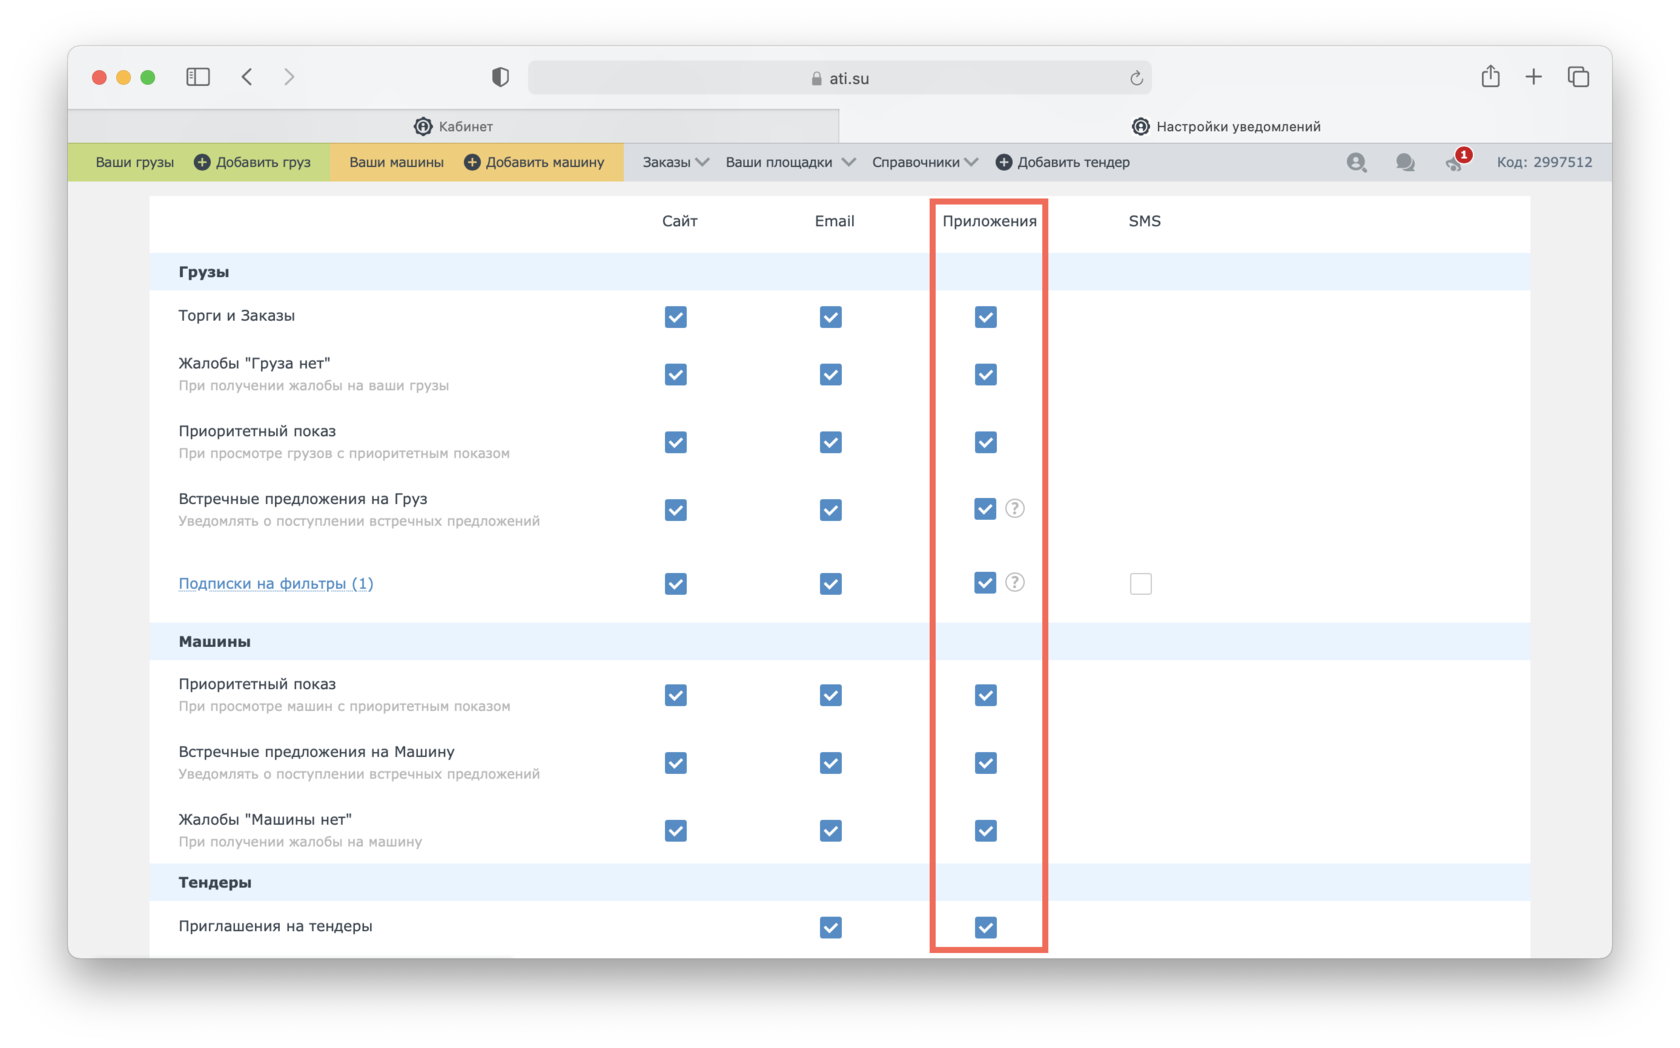Click the ati.su address bar
Image resolution: width=1680 pixels, height=1048 pixels.
[840, 78]
